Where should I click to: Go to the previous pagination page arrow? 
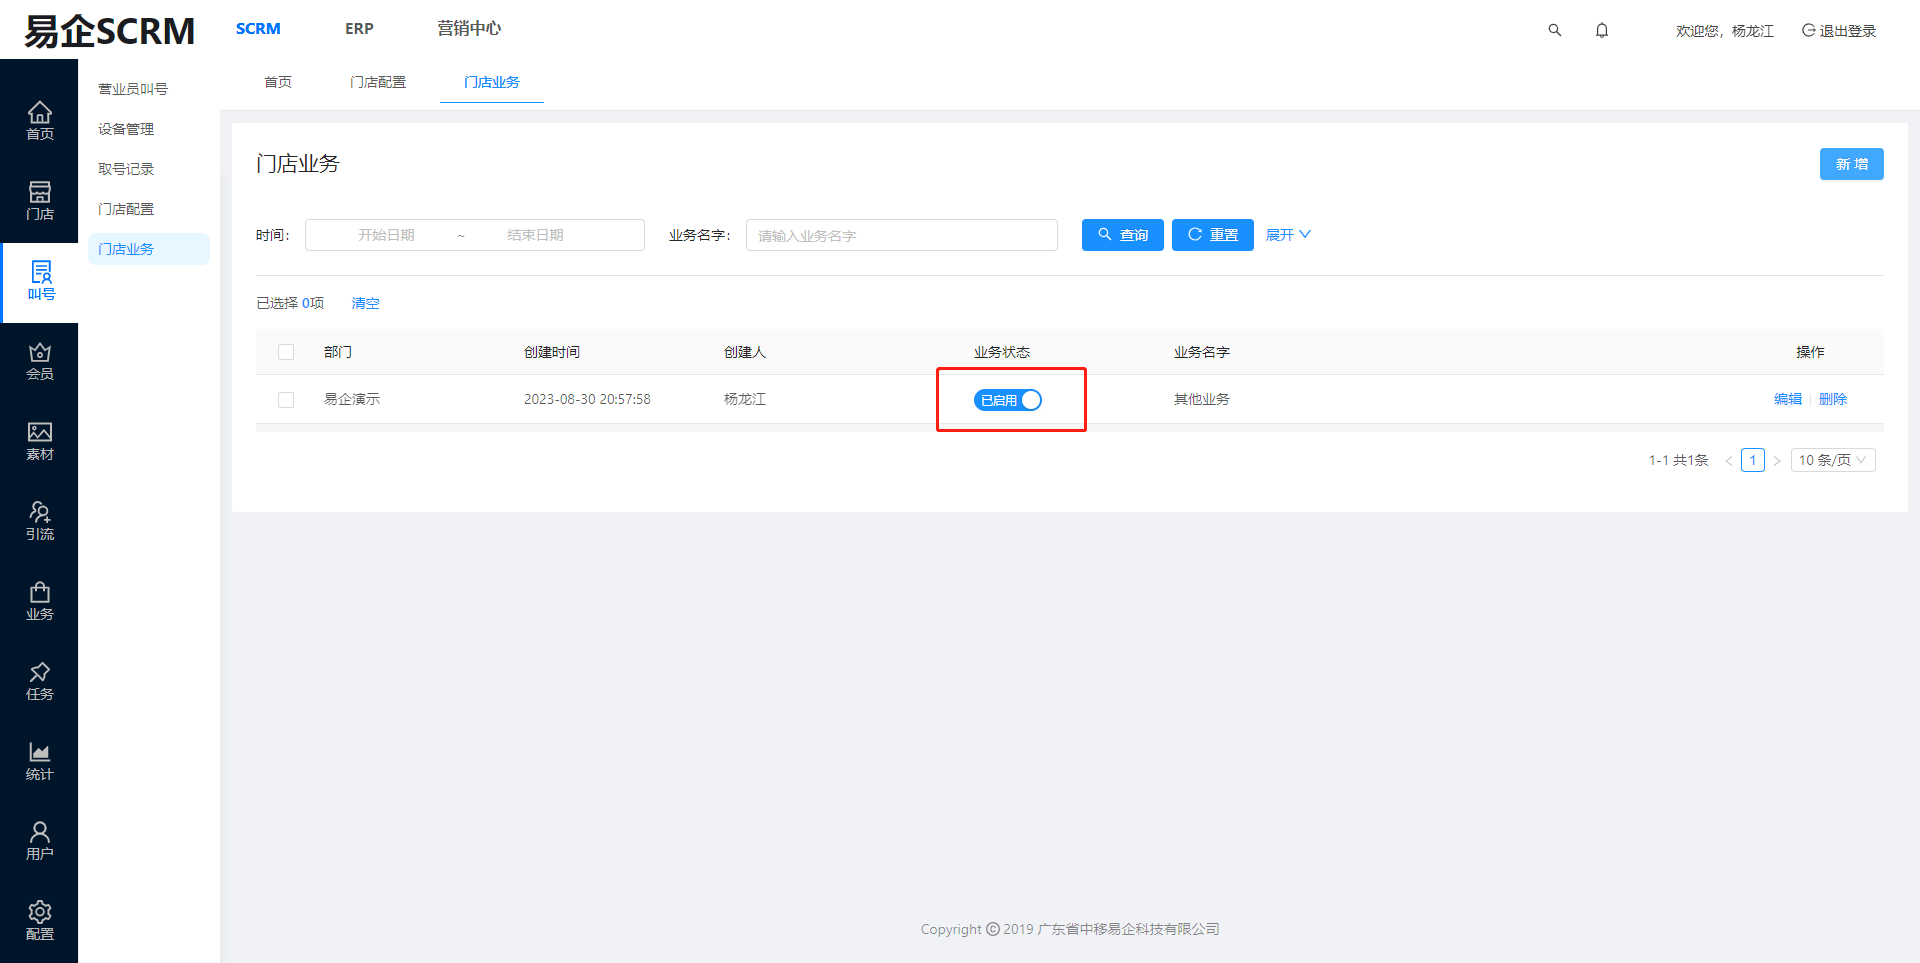[1729, 461]
